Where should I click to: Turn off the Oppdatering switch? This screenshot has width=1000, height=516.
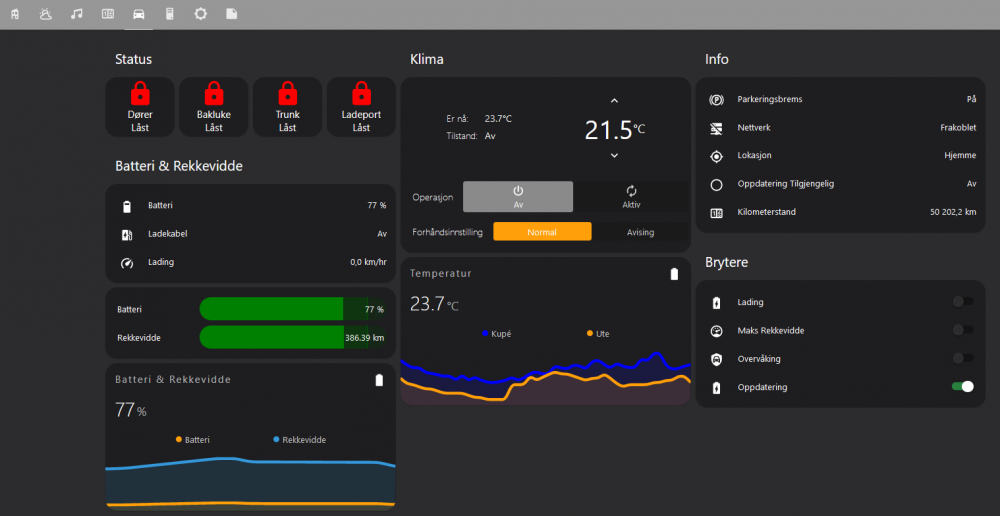[962, 387]
